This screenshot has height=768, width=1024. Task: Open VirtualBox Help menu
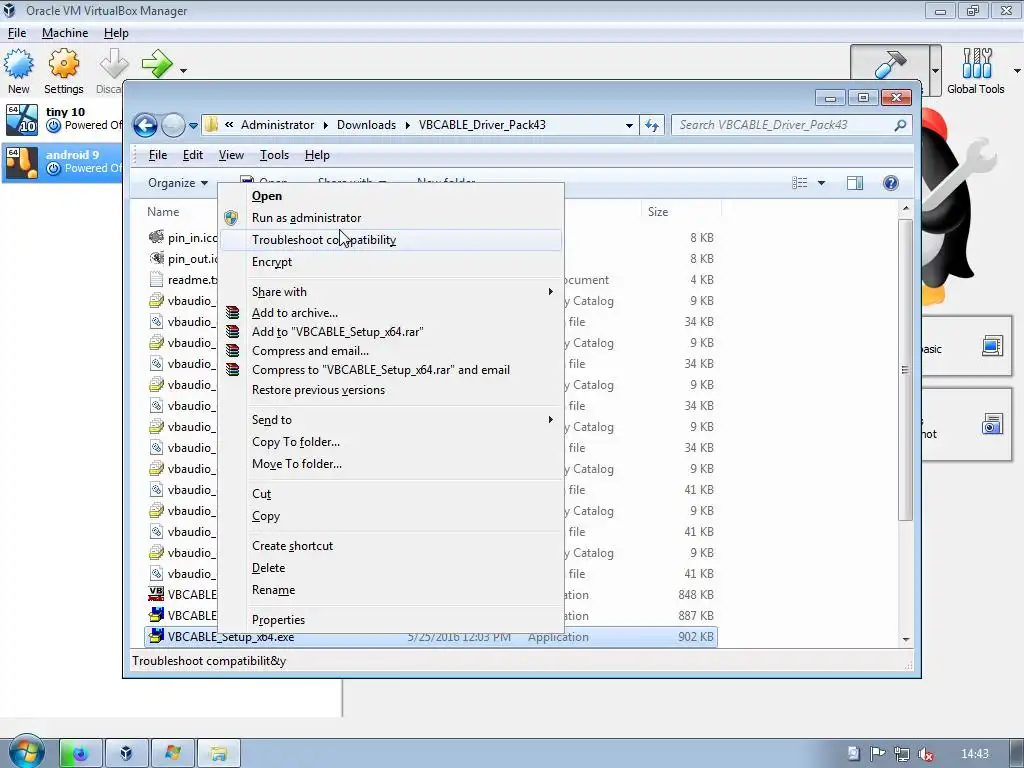tap(116, 33)
